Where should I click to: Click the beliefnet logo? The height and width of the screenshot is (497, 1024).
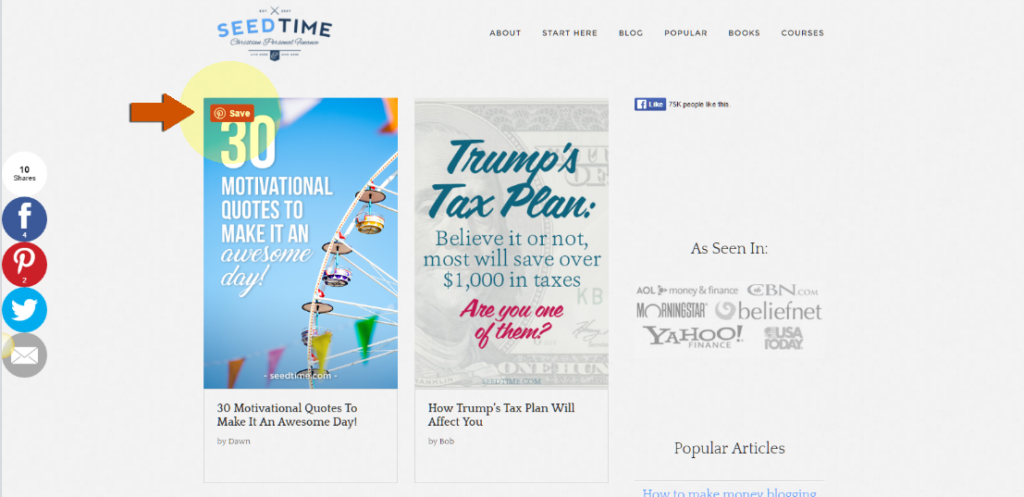768,311
